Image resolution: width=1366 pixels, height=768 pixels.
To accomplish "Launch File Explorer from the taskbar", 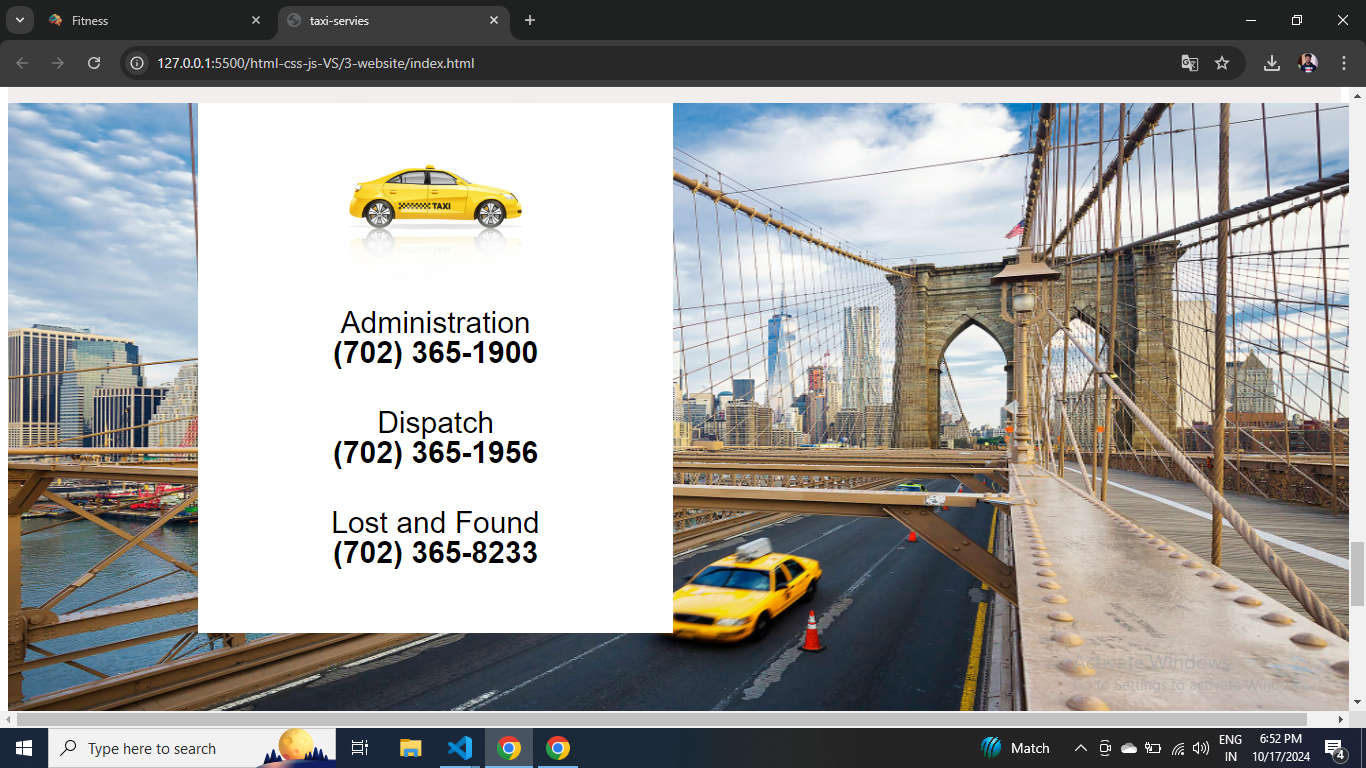I will pos(411,748).
